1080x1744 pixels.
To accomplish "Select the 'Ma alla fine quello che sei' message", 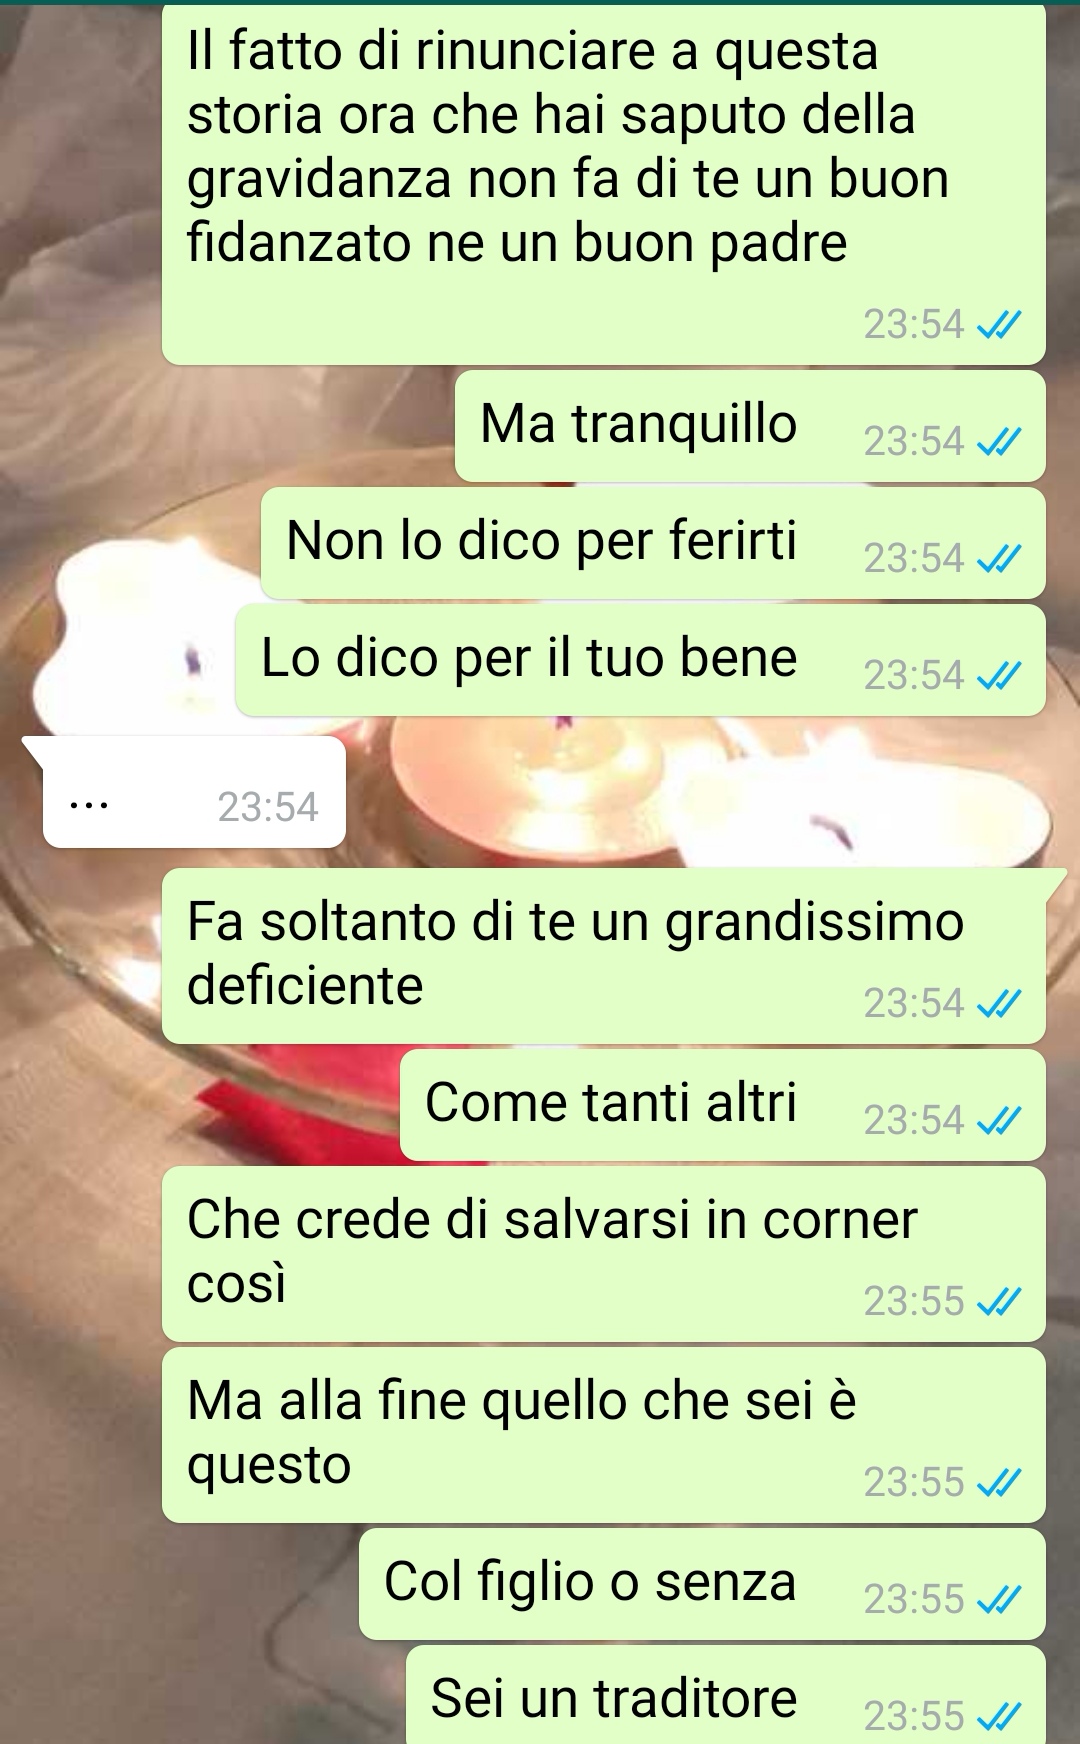I will tap(604, 1435).
